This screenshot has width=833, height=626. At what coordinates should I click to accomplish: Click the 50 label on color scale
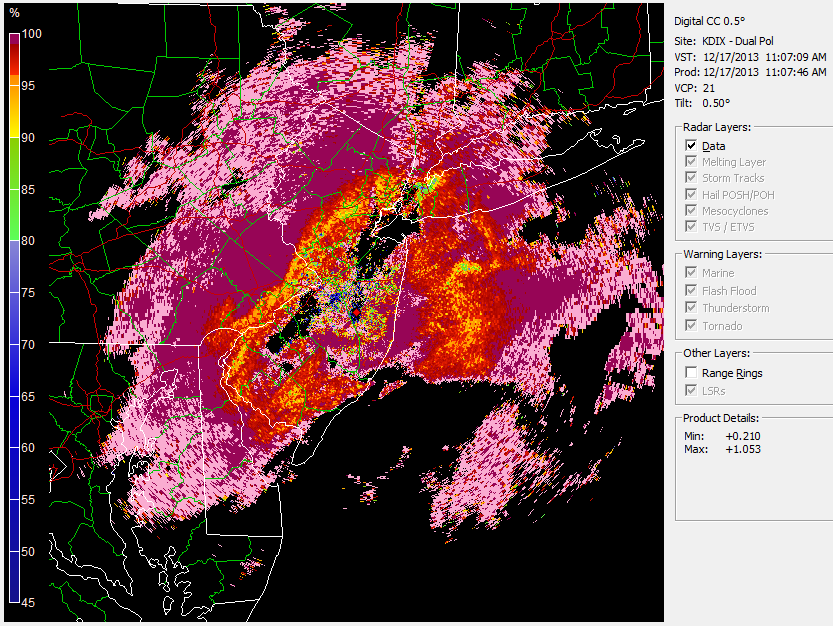pos(28,552)
